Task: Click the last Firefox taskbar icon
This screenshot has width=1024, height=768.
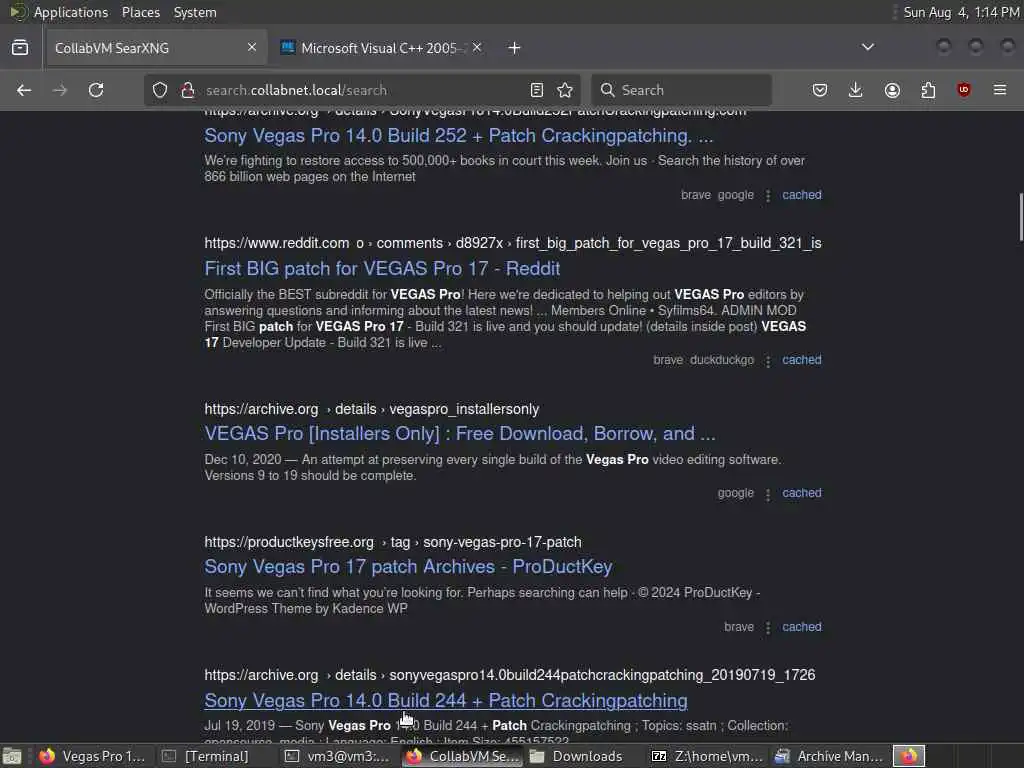Action: click(x=909, y=756)
